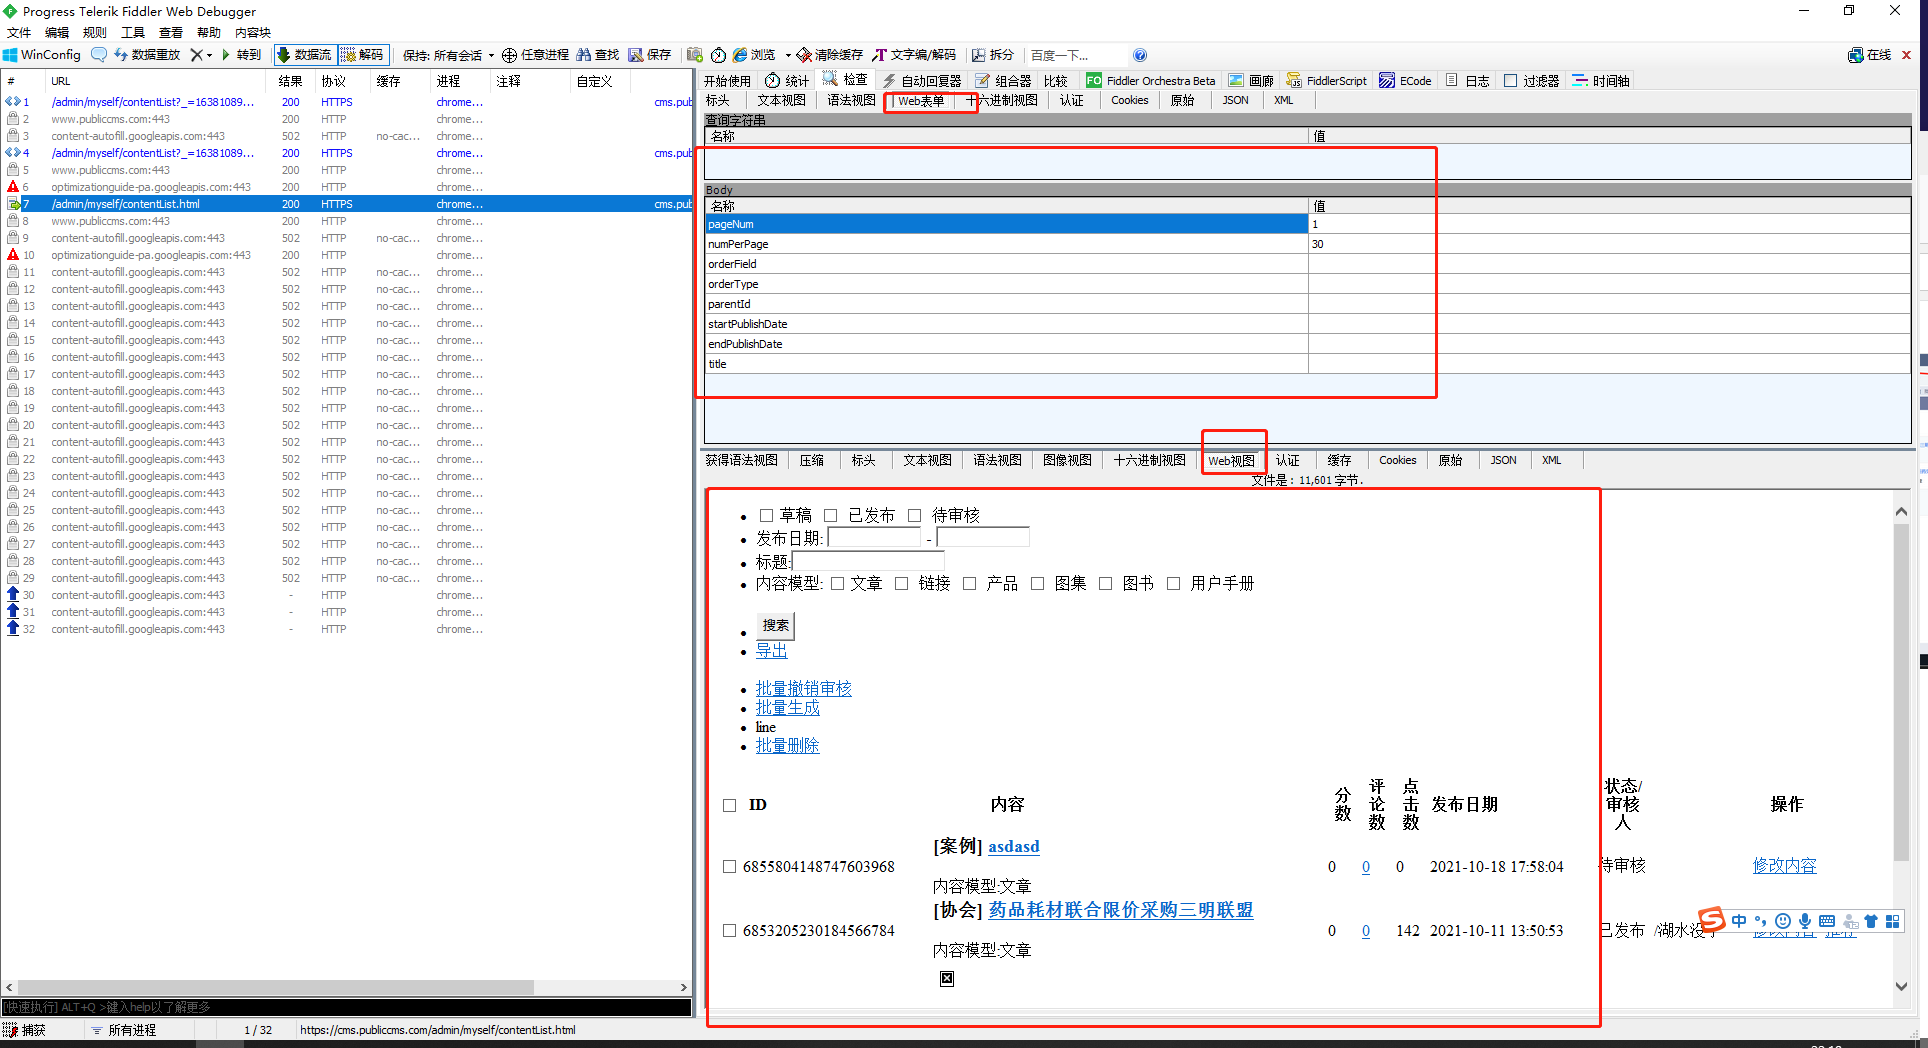Open the 百度一下 search combo box
The height and width of the screenshot is (1048, 1928).
pos(1077,55)
